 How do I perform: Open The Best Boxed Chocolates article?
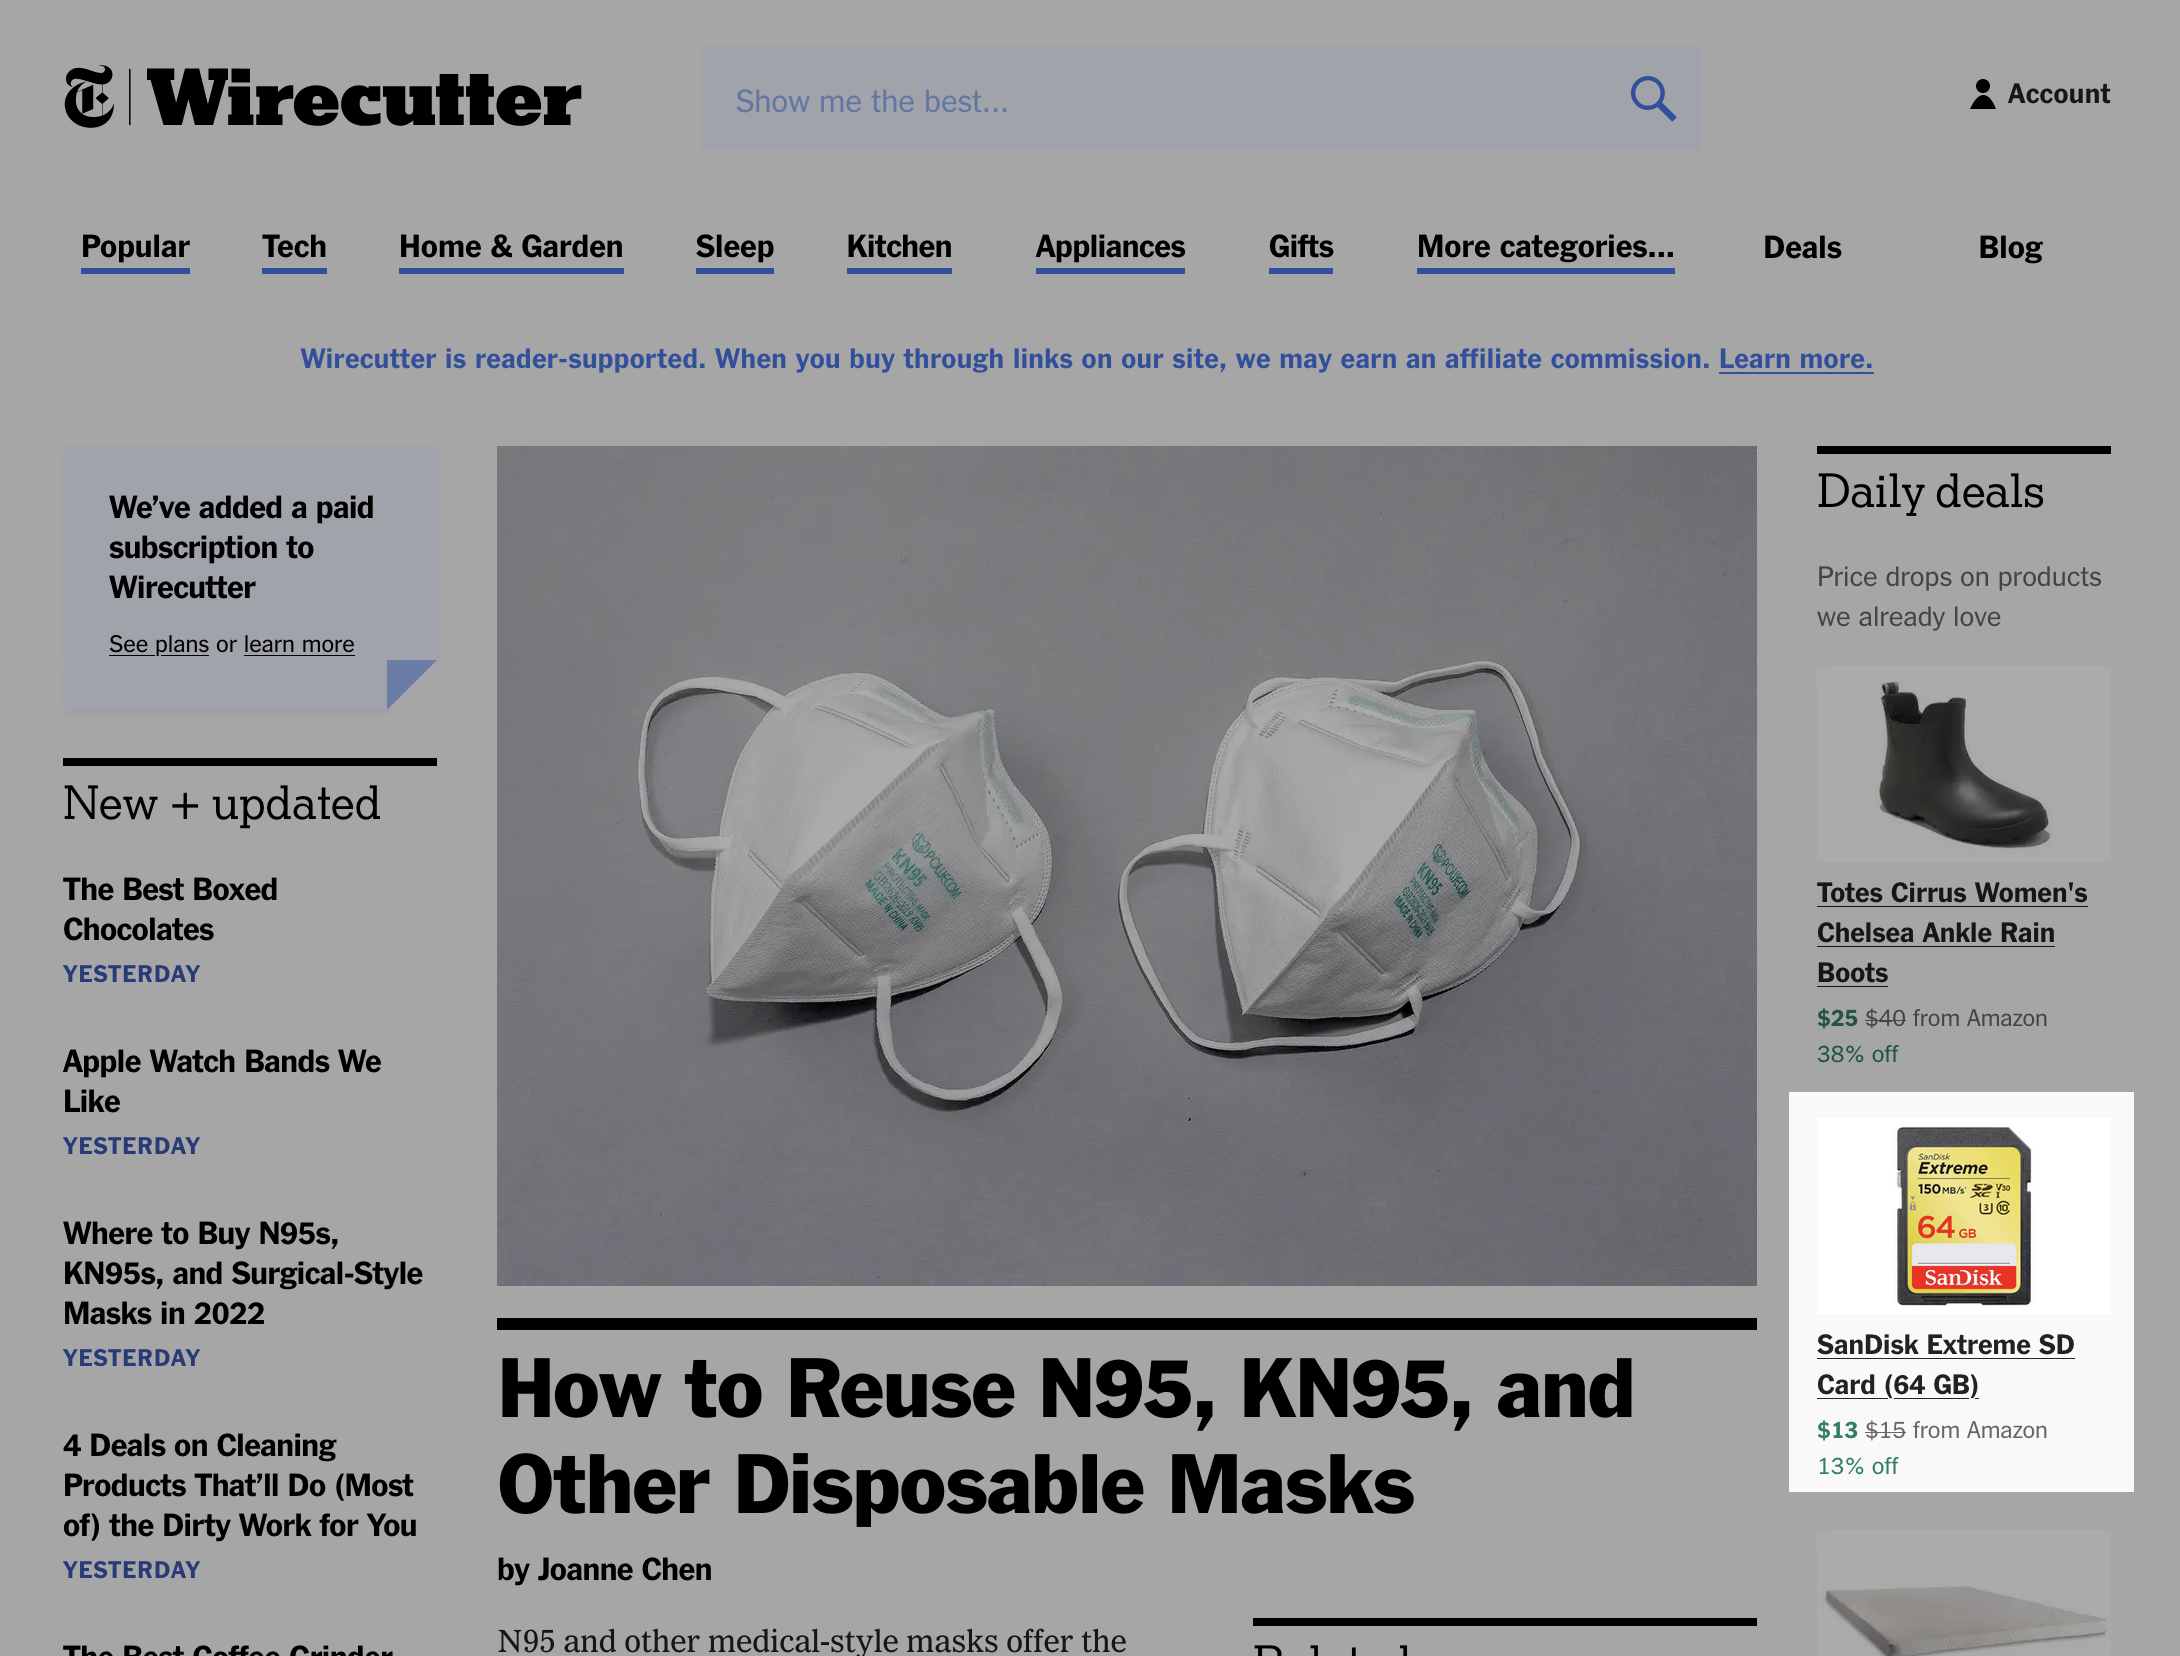170,909
